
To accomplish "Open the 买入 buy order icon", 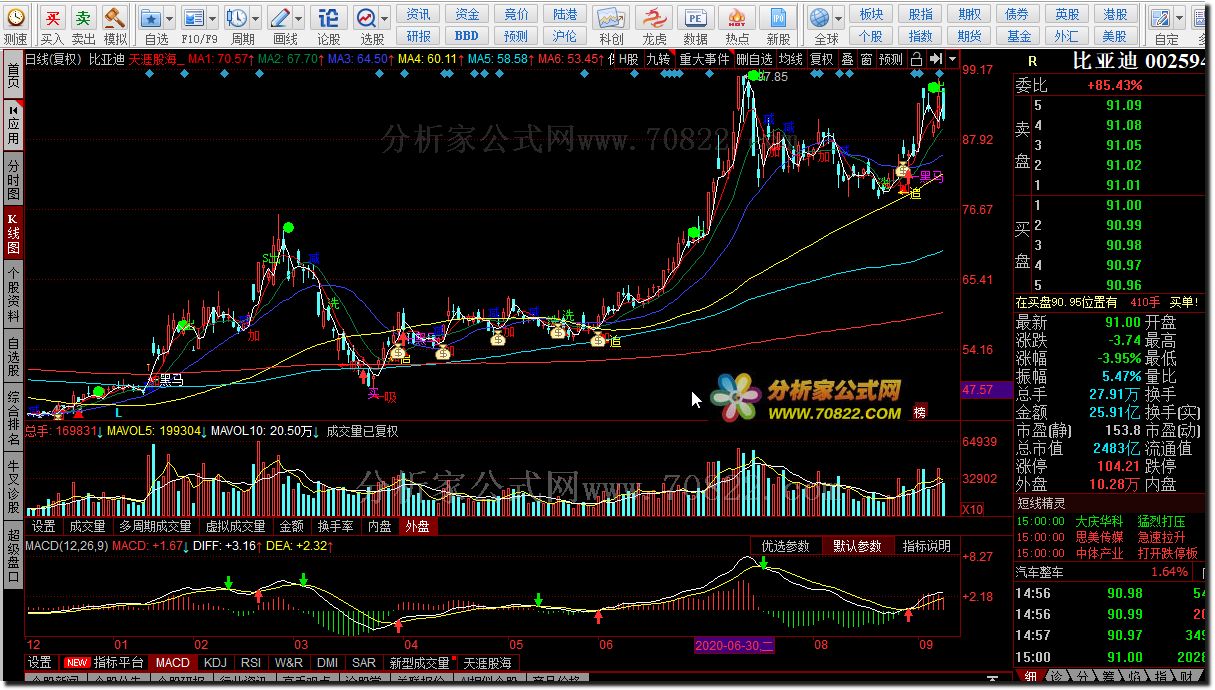I will (x=52, y=18).
